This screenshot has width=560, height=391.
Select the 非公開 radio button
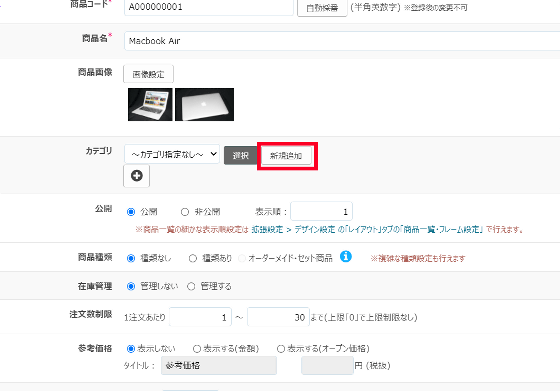tap(185, 212)
